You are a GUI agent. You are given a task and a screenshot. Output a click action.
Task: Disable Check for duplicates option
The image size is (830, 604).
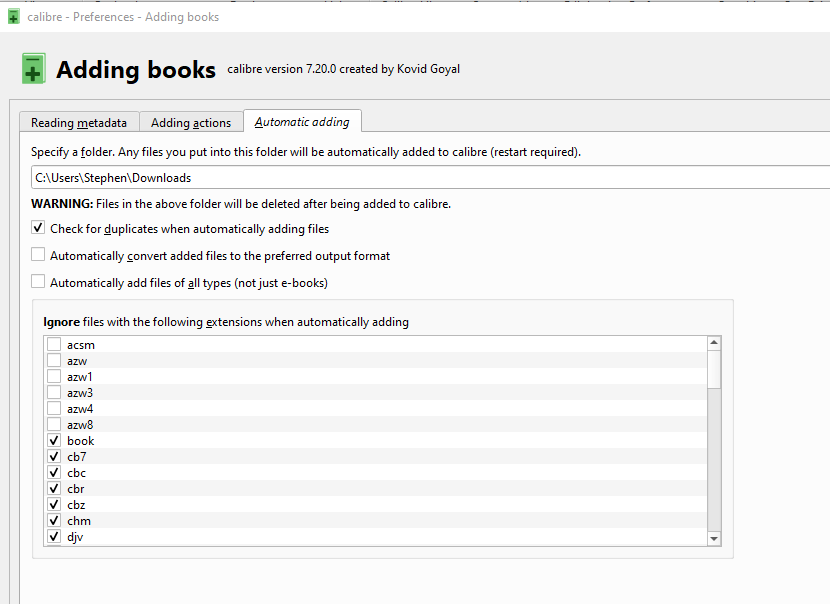tap(39, 229)
